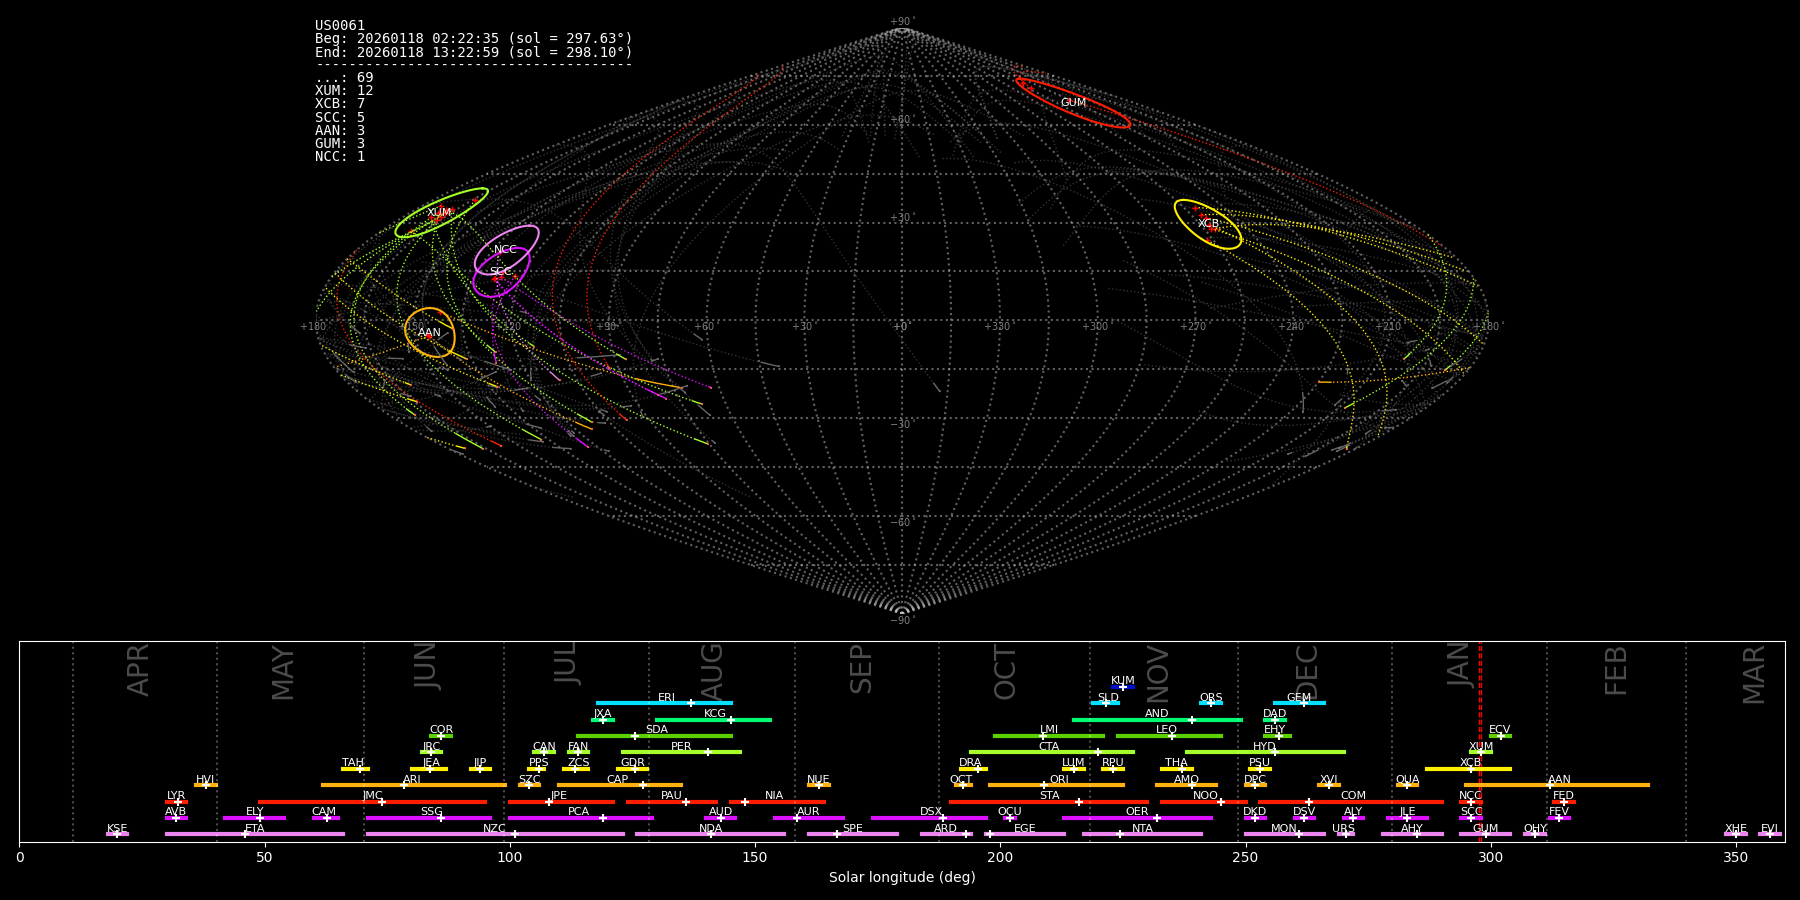Click the legend entry 'XCB: 7'
The height and width of the screenshot is (900, 1800).
click(x=340, y=104)
